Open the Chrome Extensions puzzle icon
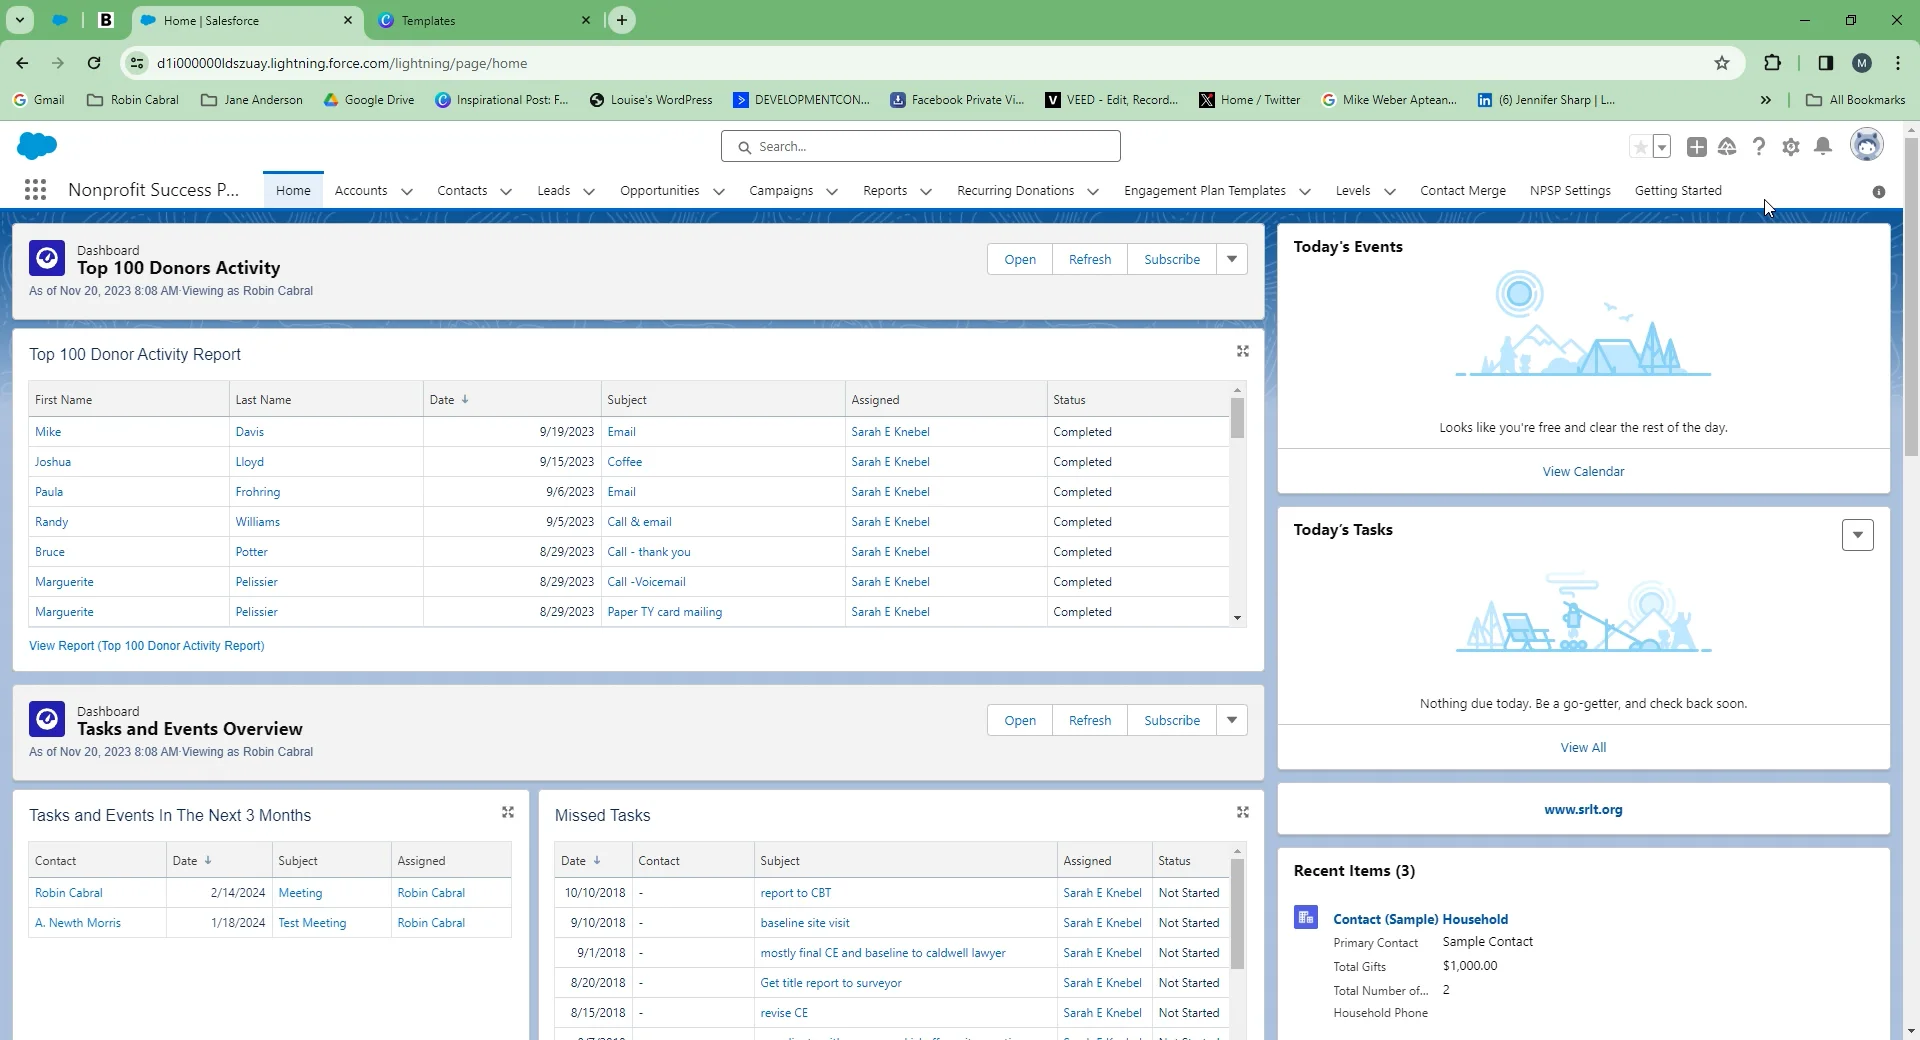This screenshot has width=1920, height=1040. (x=1772, y=63)
